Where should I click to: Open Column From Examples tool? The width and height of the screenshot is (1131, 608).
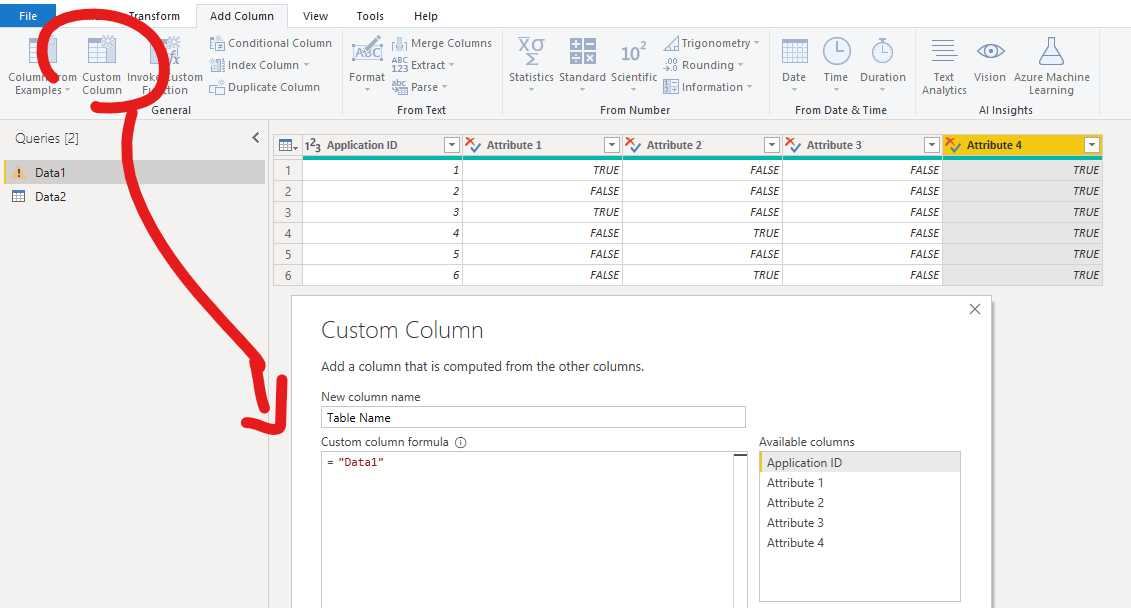click(x=42, y=66)
